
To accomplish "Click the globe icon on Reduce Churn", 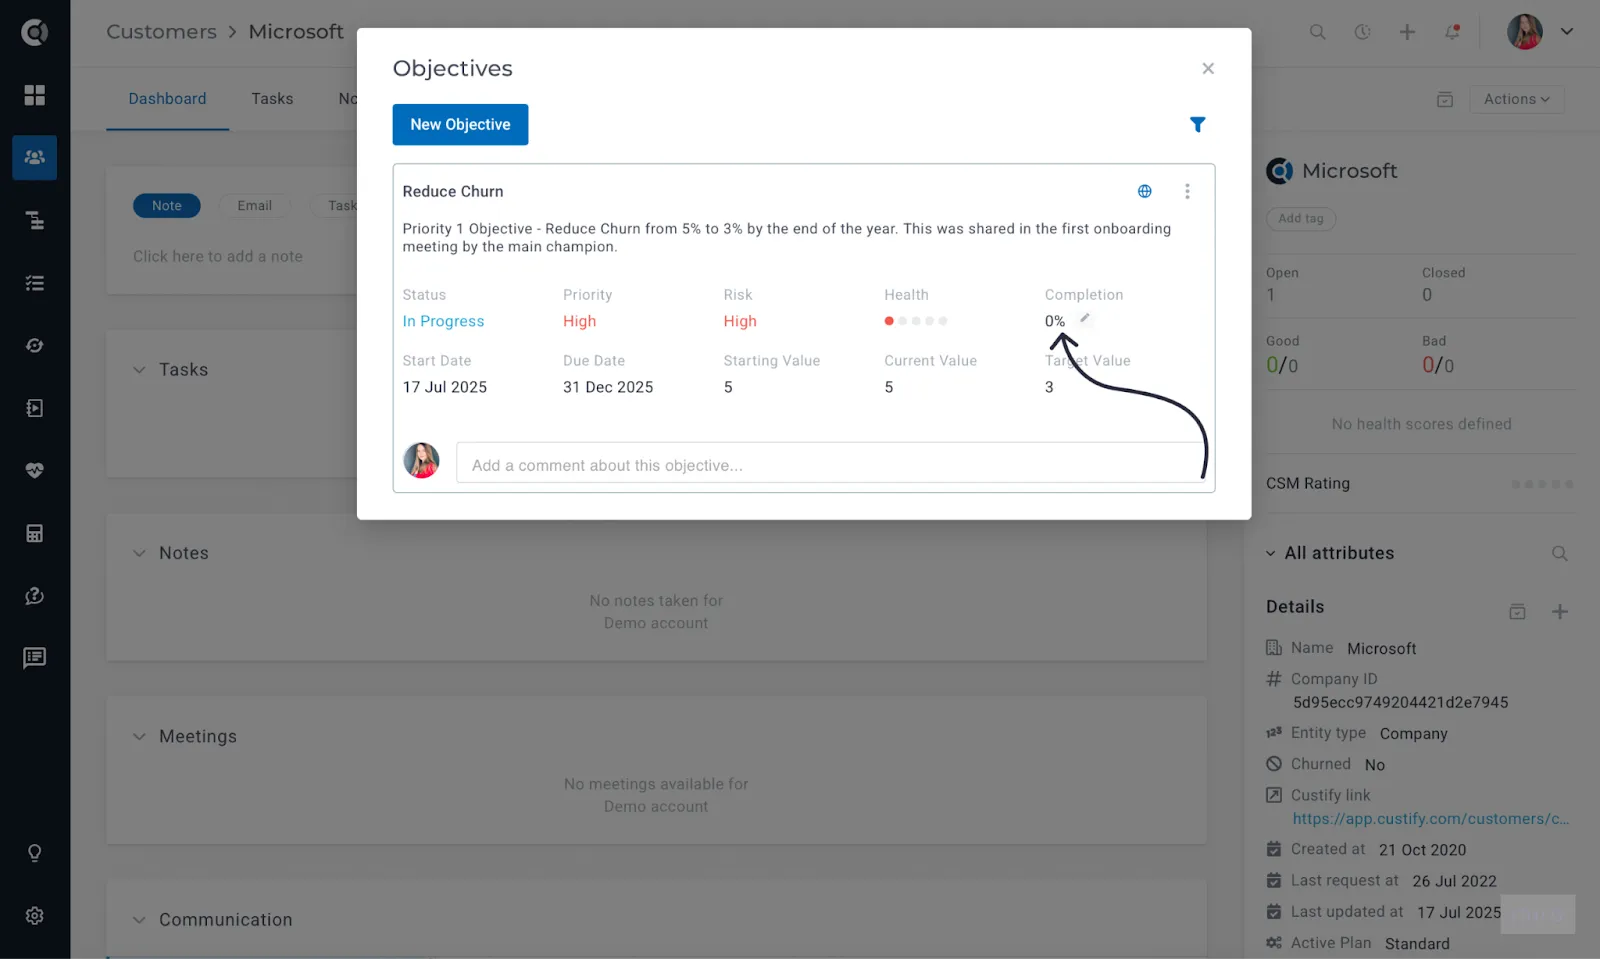I will 1145,191.
